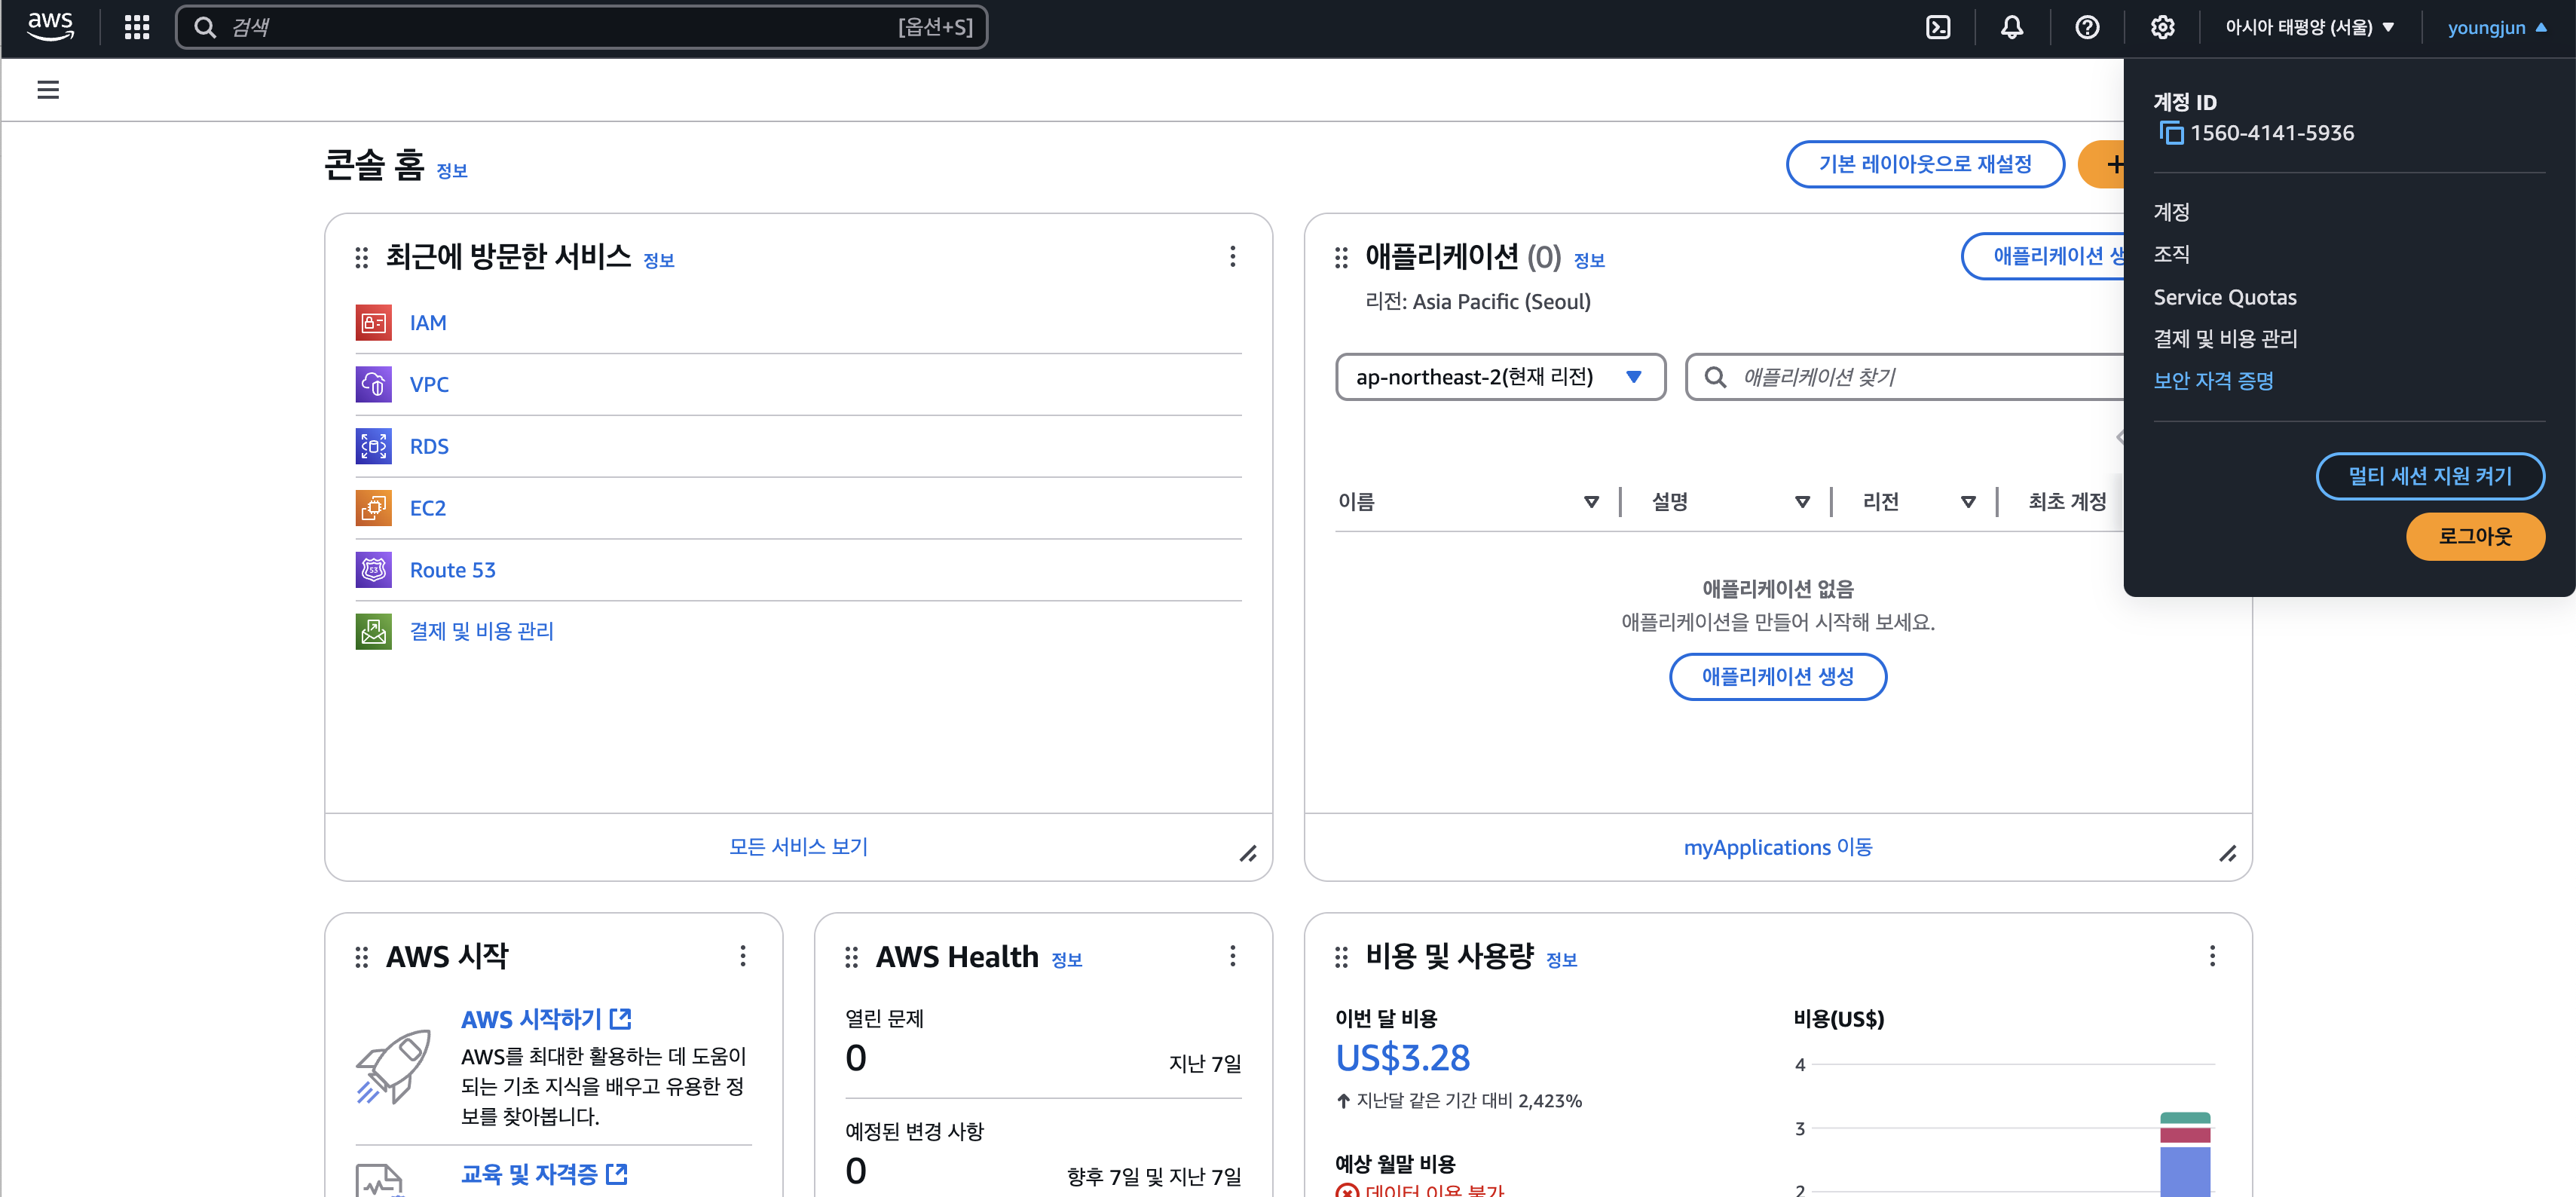This screenshot has height=1197, width=2576.
Task: Select Service Quotas in the account menu
Action: click(x=2224, y=297)
